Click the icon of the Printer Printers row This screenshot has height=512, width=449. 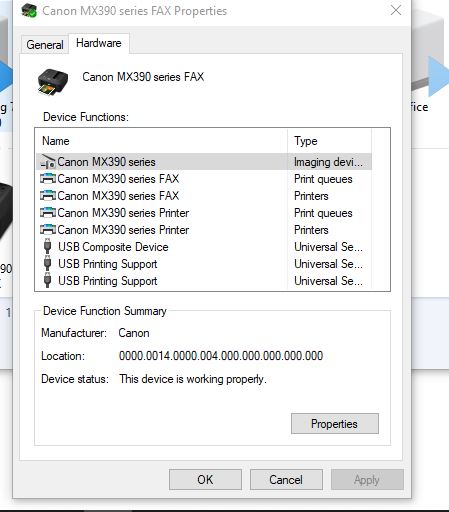click(48, 230)
